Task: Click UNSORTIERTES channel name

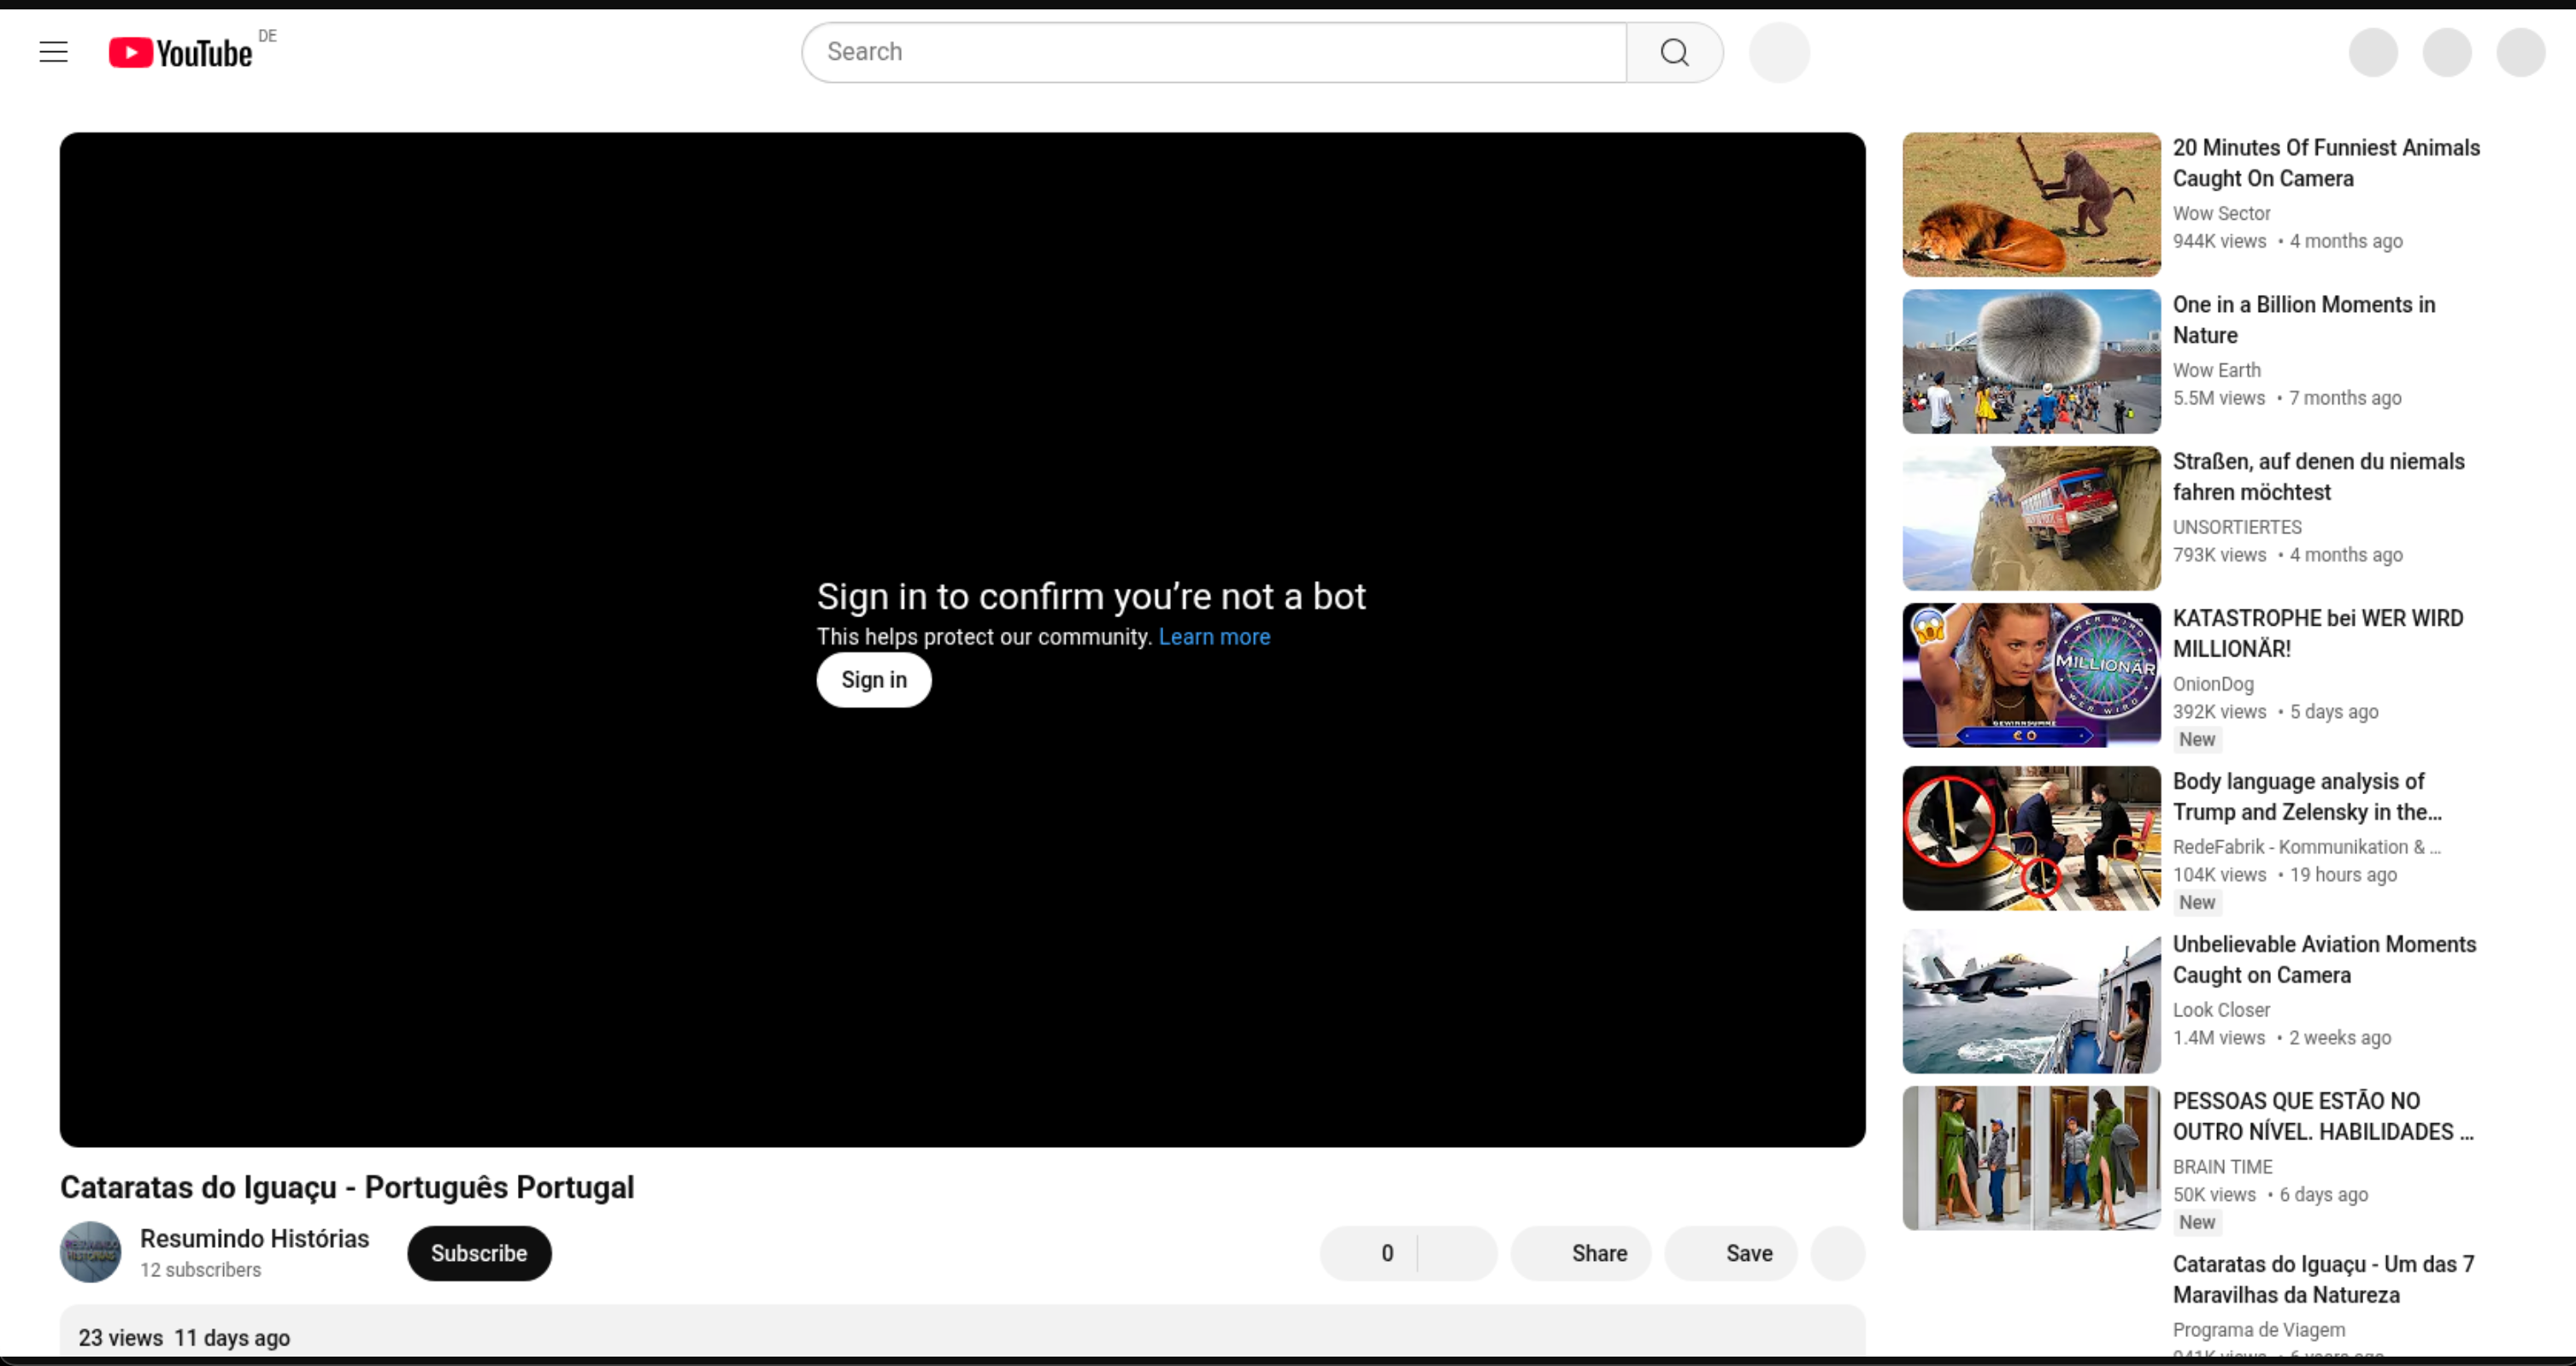Action: pos(2237,527)
